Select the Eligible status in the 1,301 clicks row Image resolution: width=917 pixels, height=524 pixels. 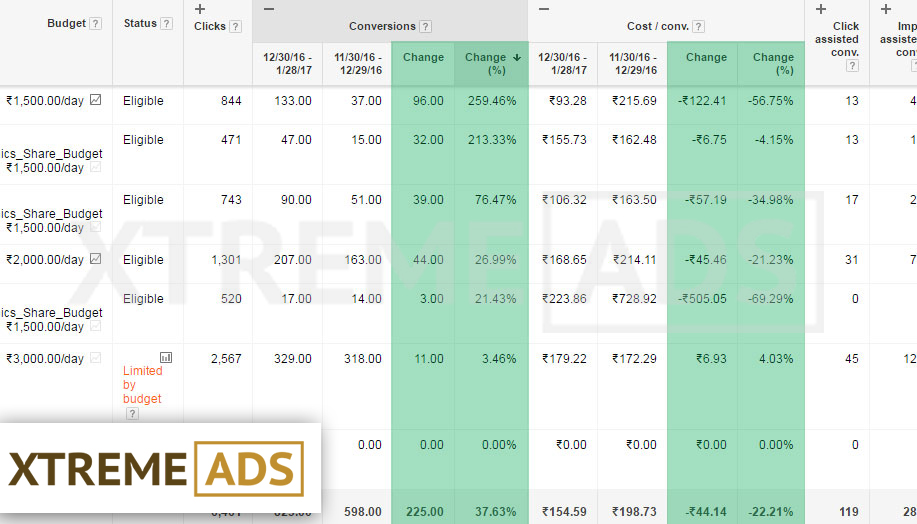coord(143,260)
